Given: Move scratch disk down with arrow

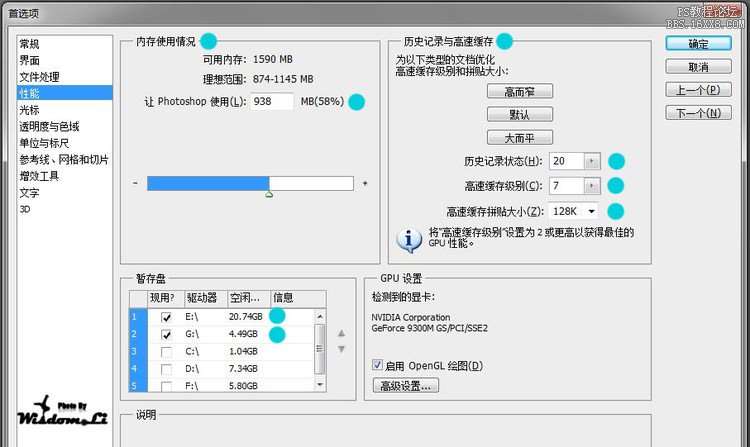Looking at the screenshot, I should pos(342,349).
